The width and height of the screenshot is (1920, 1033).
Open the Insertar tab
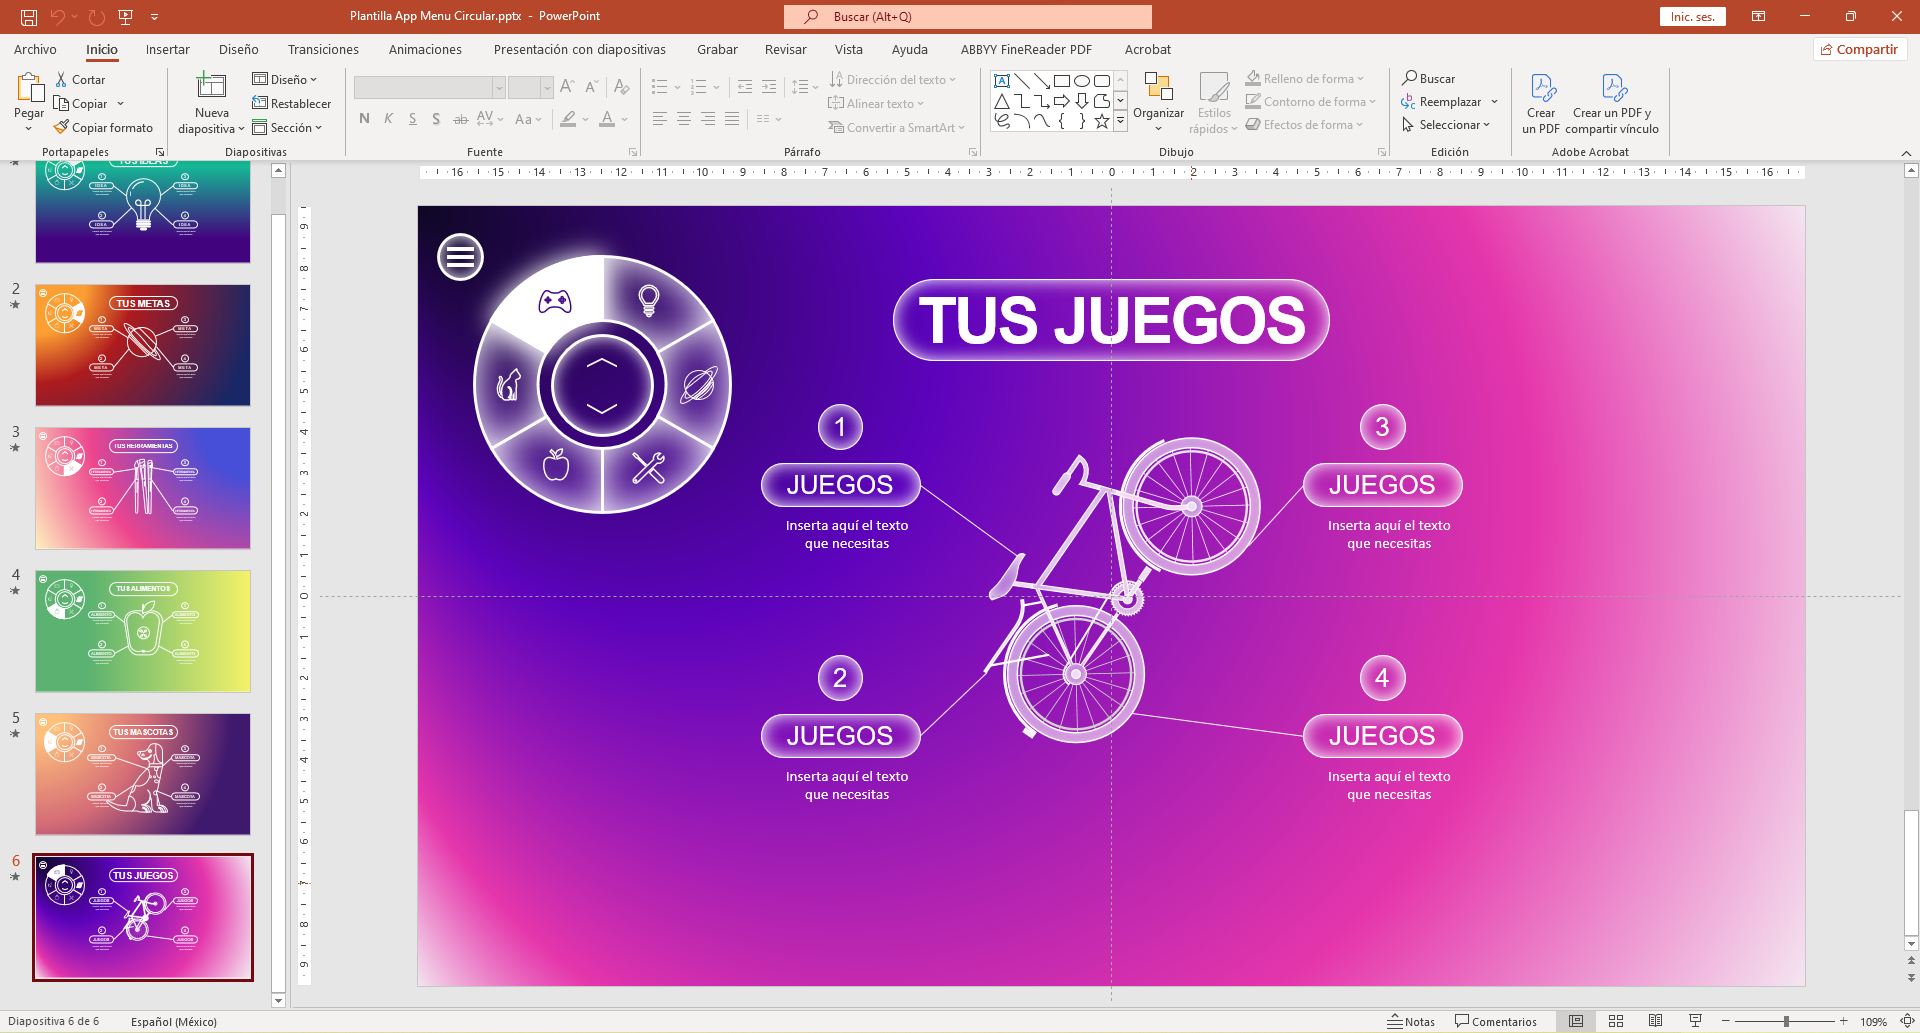pyautogui.click(x=167, y=49)
